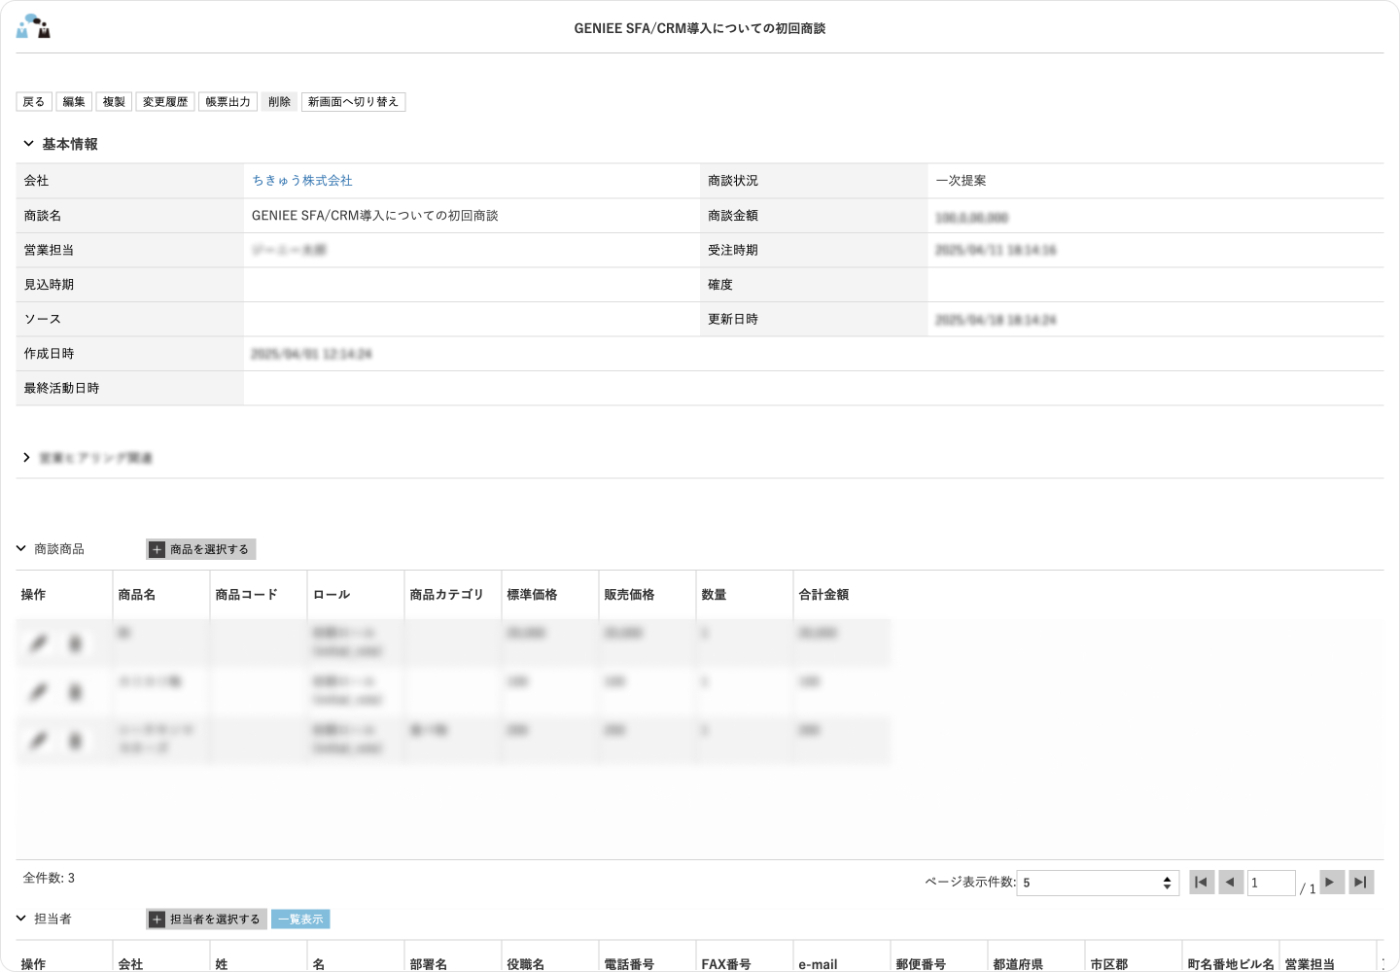Viewport: 1400px width, 972px height.
Task: Click 一覧表示 button
Action: (x=301, y=920)
